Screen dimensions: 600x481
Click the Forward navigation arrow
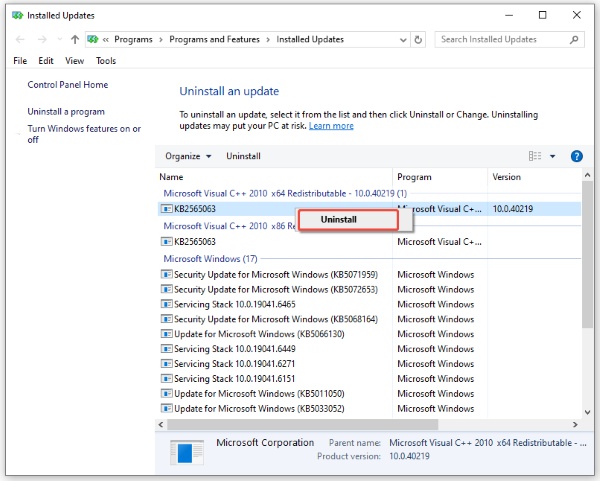(x=42, y=39)
